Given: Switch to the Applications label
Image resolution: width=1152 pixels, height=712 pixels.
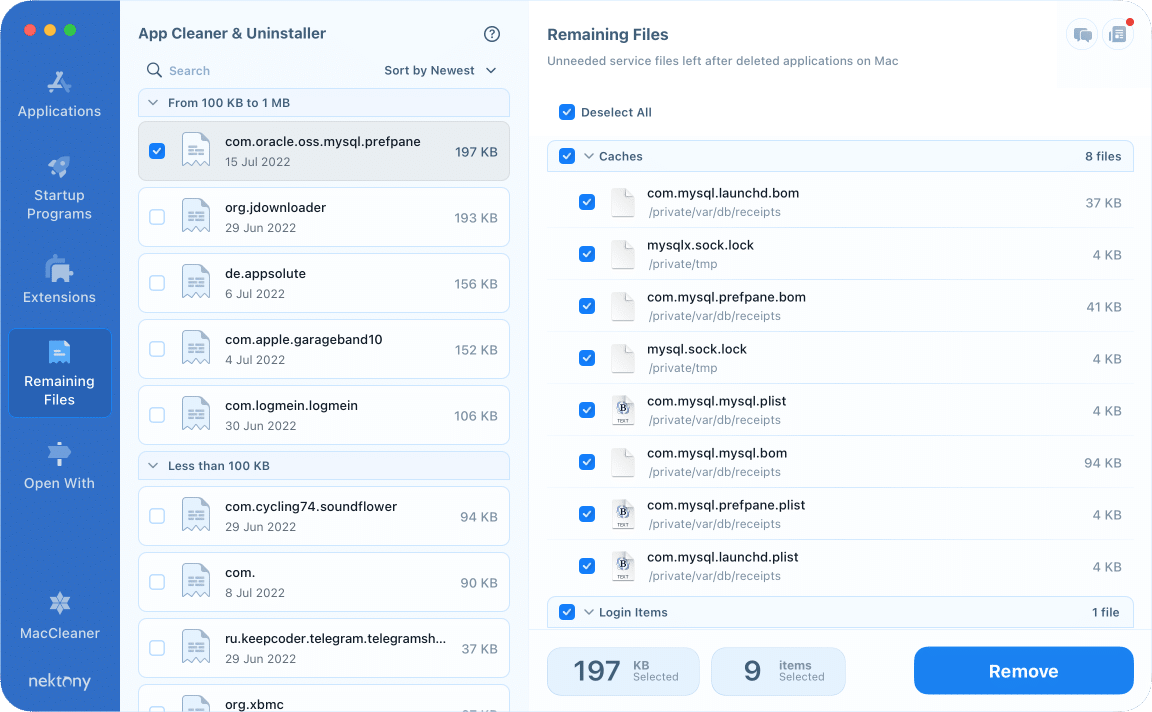Looking at the screenshot, I should pyautogui.click(x=59, y=111).
